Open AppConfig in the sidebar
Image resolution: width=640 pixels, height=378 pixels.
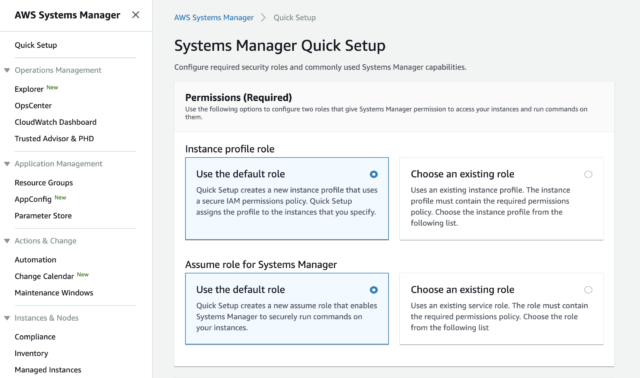point(33,199)
